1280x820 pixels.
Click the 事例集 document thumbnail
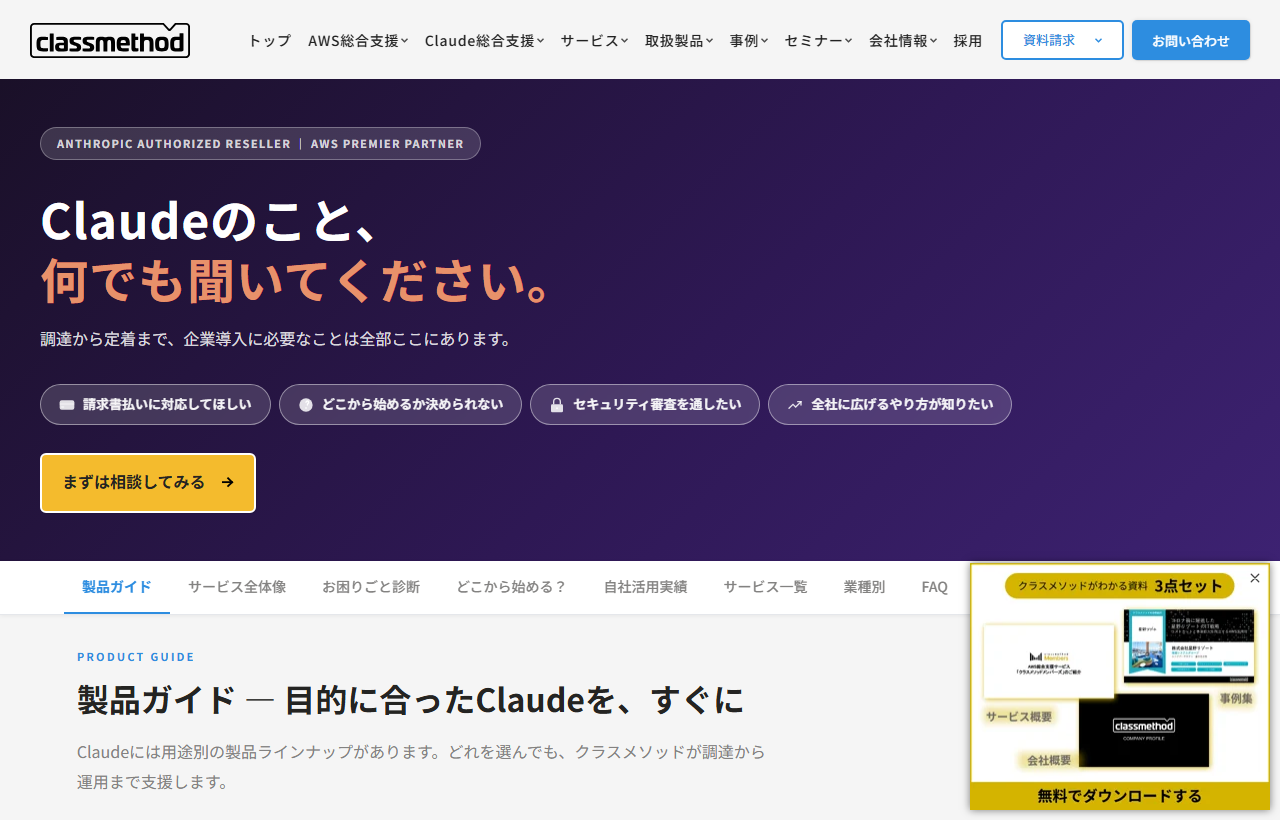(x=1189, y=646)
